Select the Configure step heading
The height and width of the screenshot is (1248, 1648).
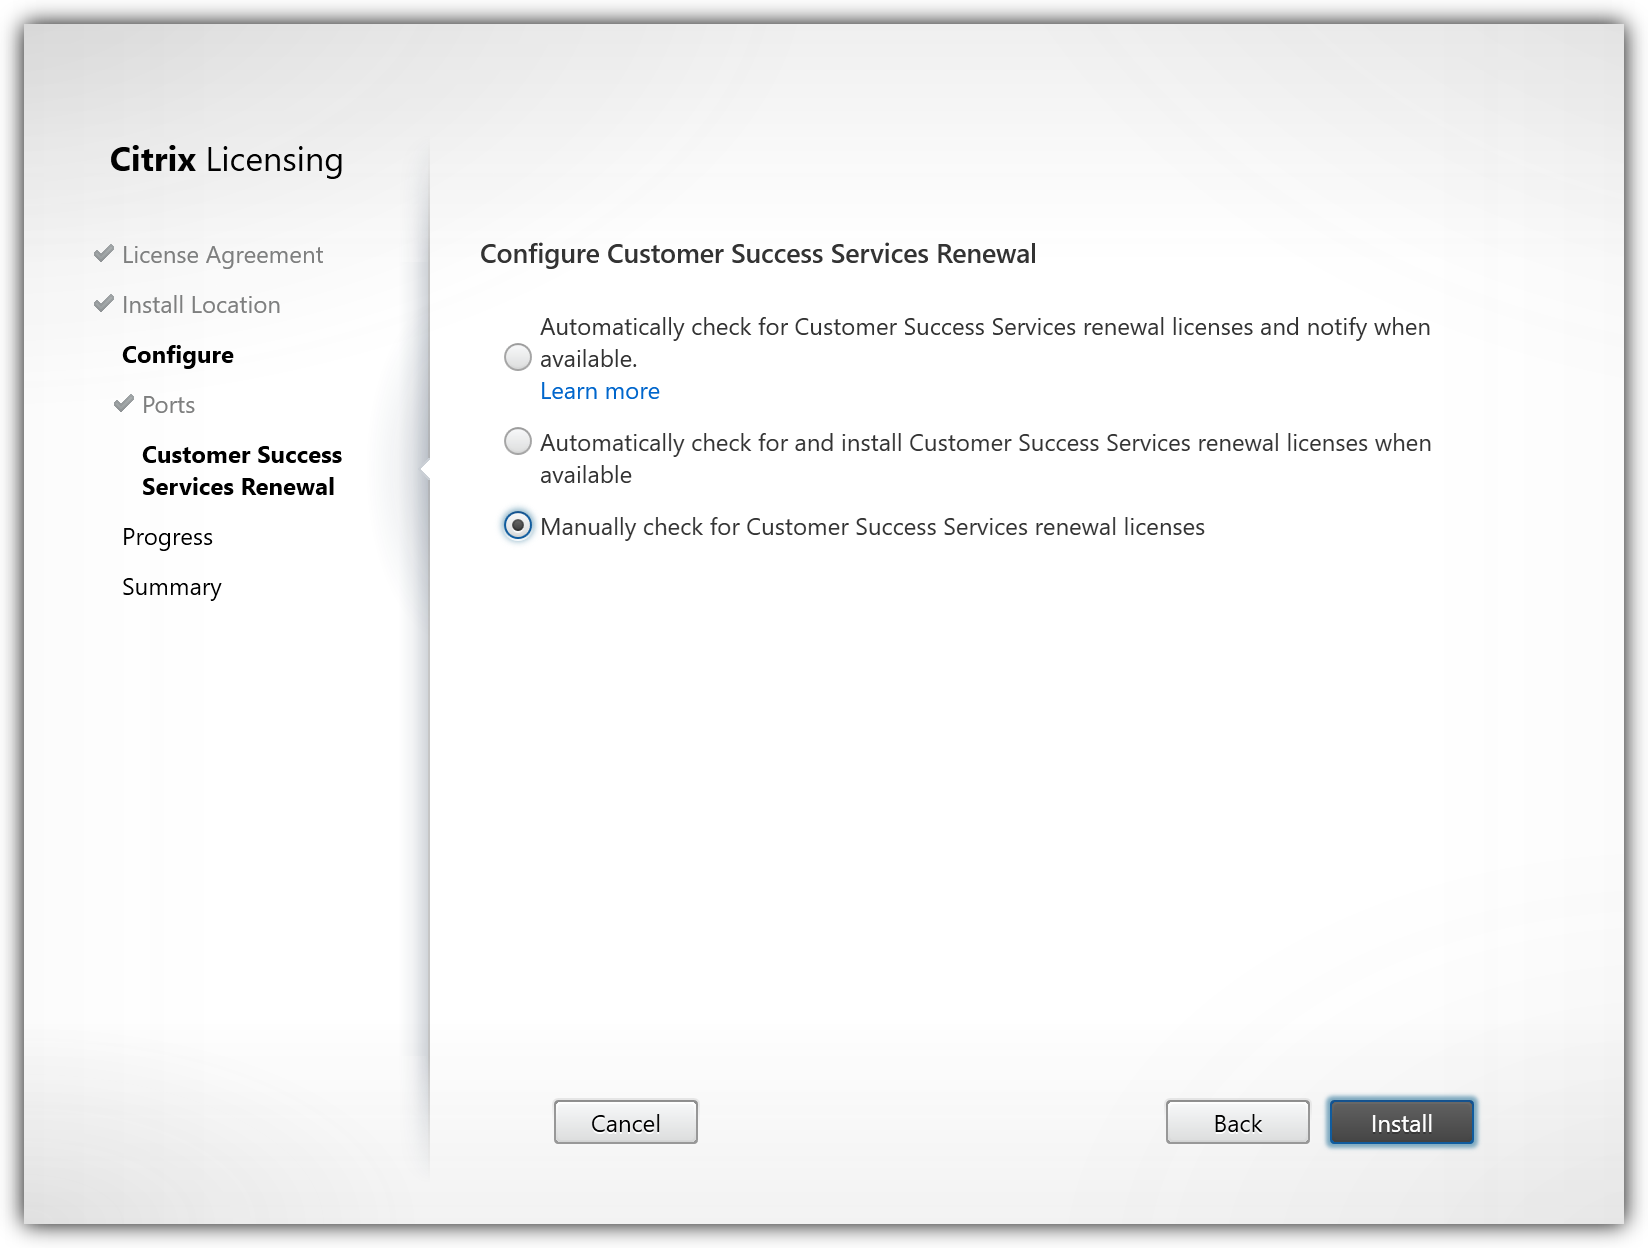pyautogui.click(x=178, y=355)
